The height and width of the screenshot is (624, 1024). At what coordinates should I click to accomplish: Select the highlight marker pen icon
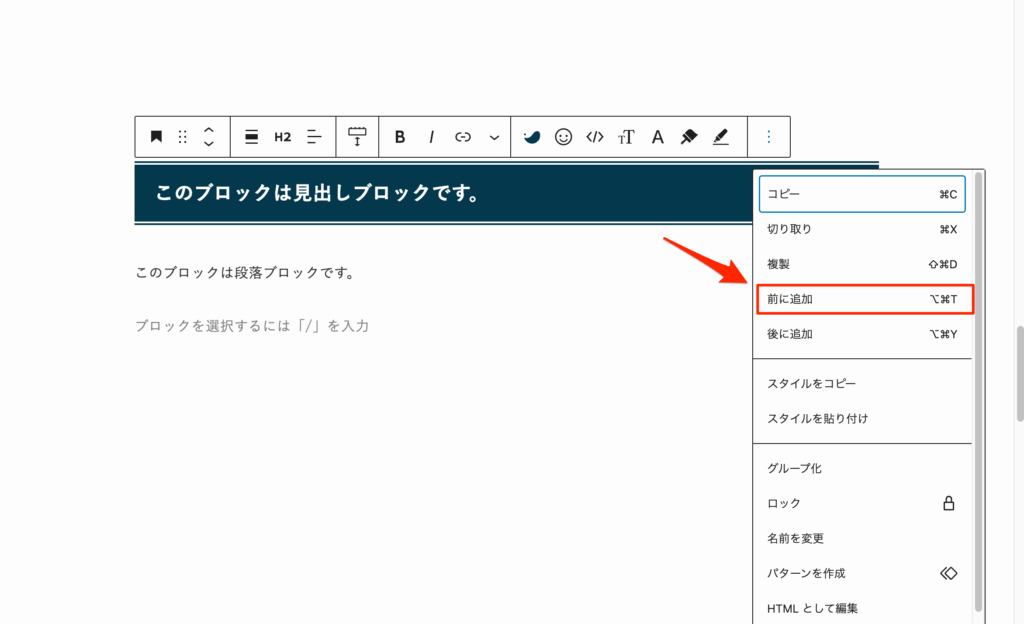click(x=720, y=136)
